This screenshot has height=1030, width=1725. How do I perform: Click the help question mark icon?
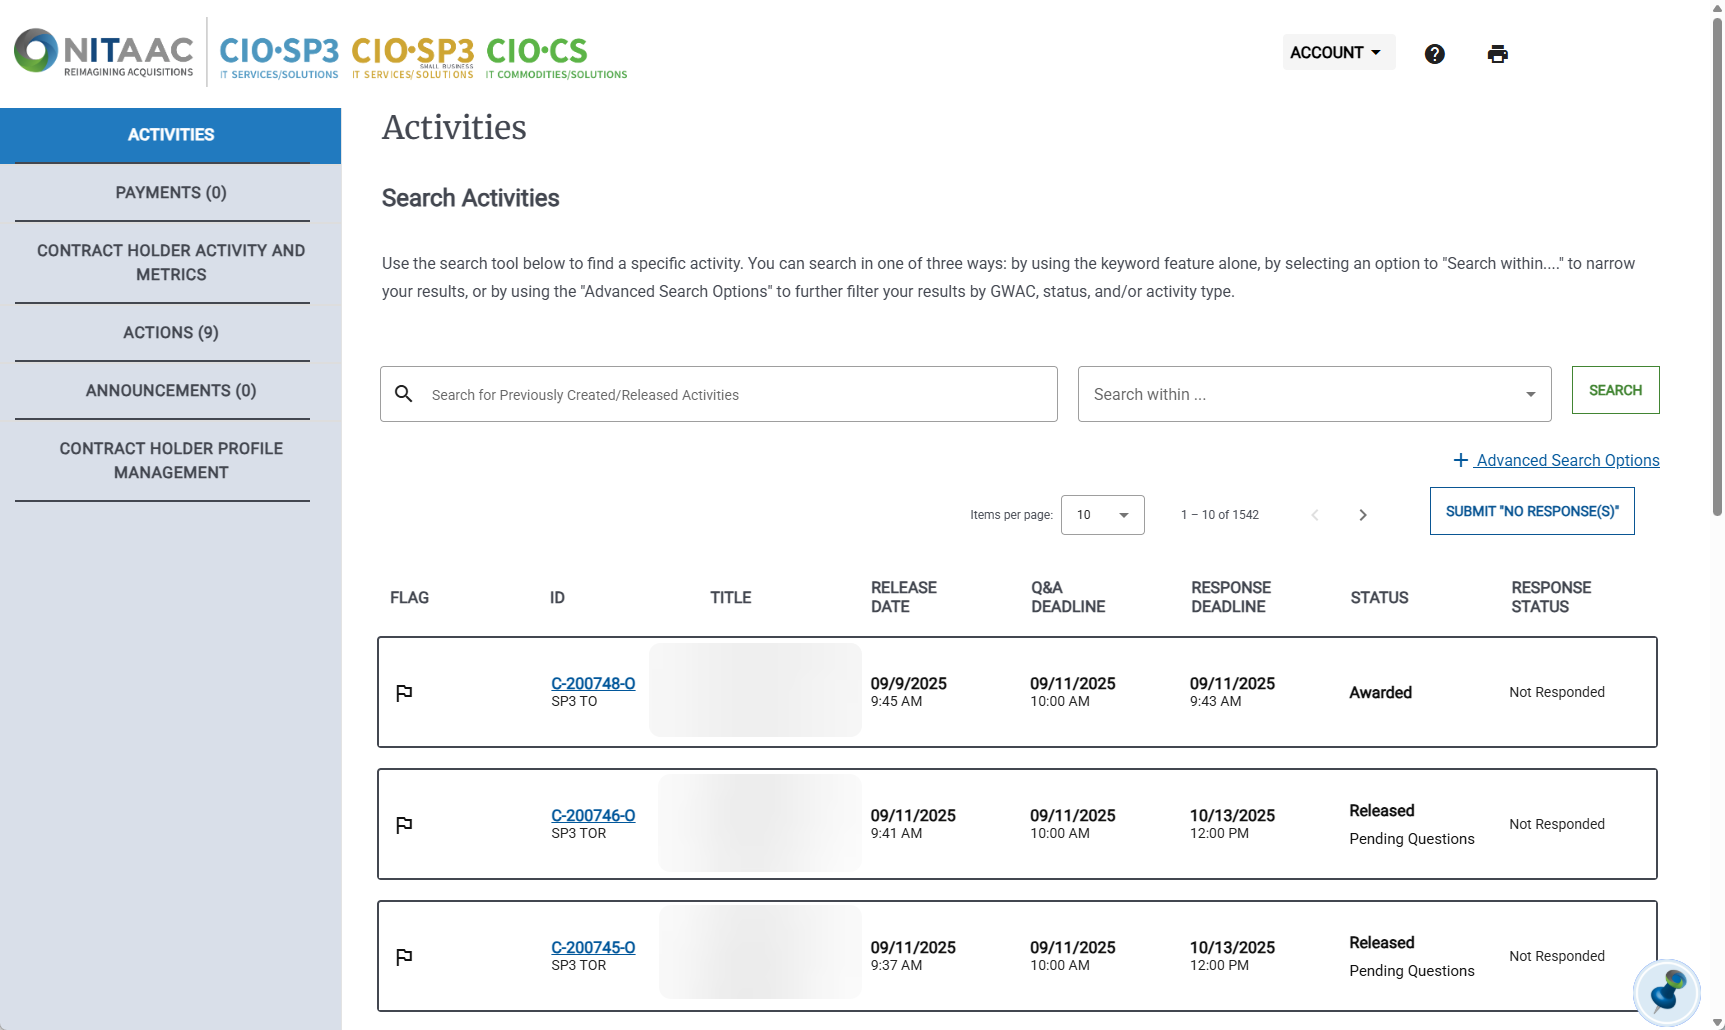1434,54
